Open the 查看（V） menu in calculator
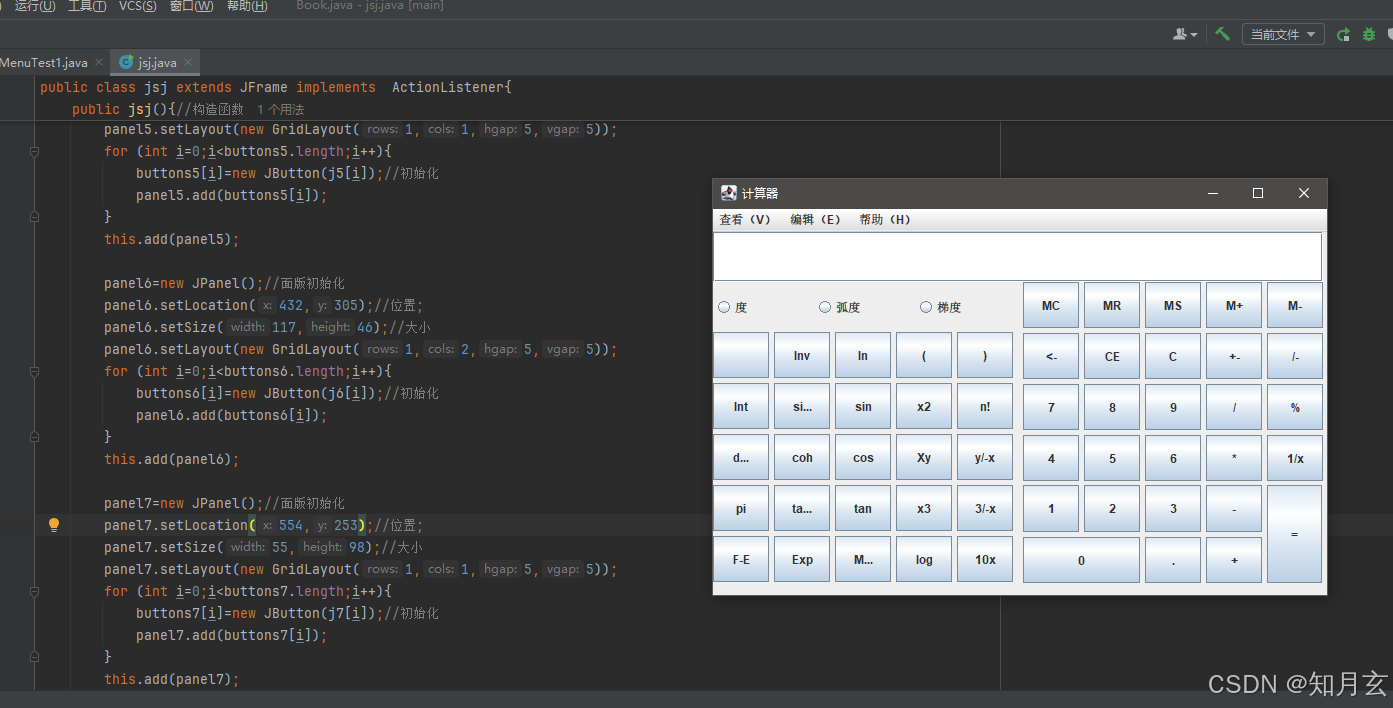Viewport: 1393px width, 708px height. pos(745,219)
